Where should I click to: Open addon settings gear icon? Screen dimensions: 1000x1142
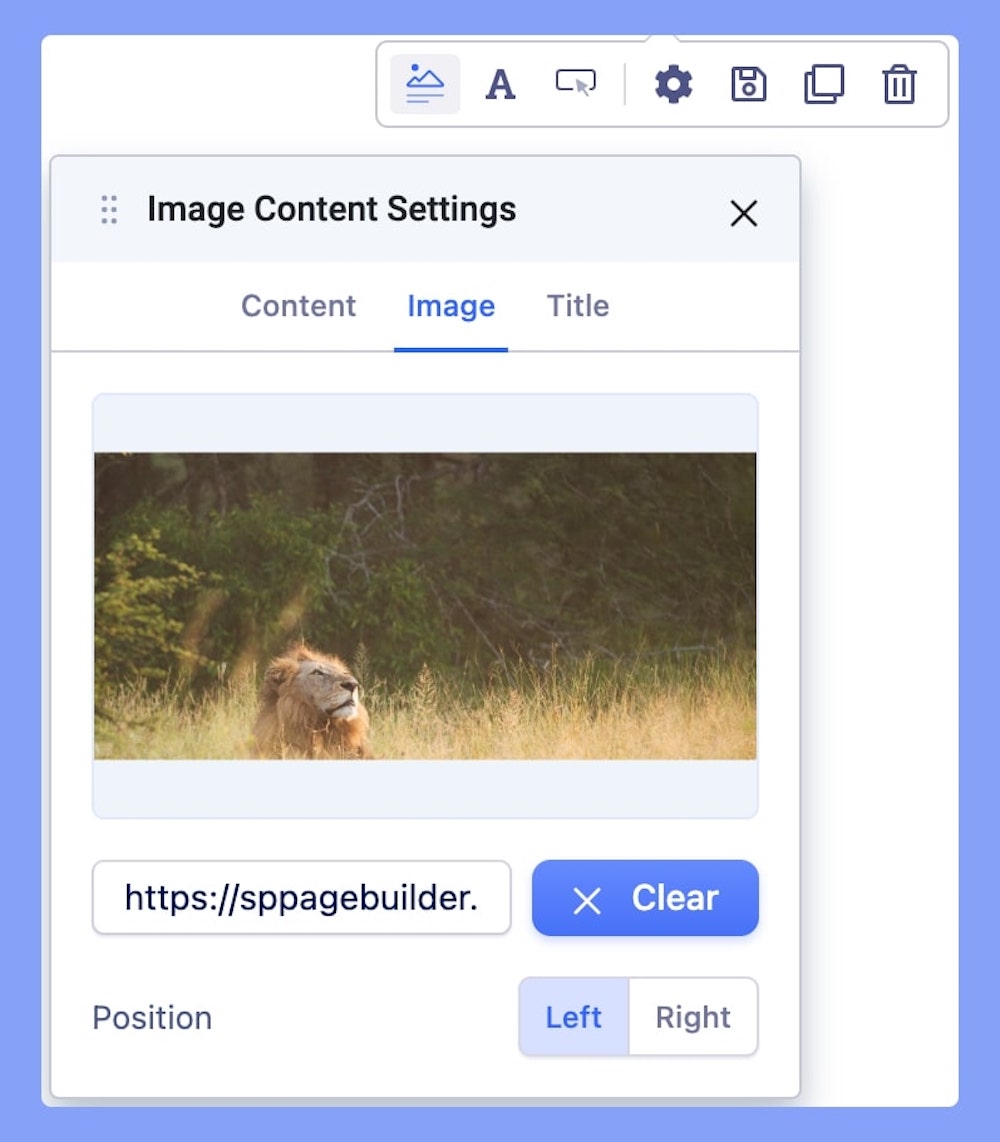(x=673, y=85)
